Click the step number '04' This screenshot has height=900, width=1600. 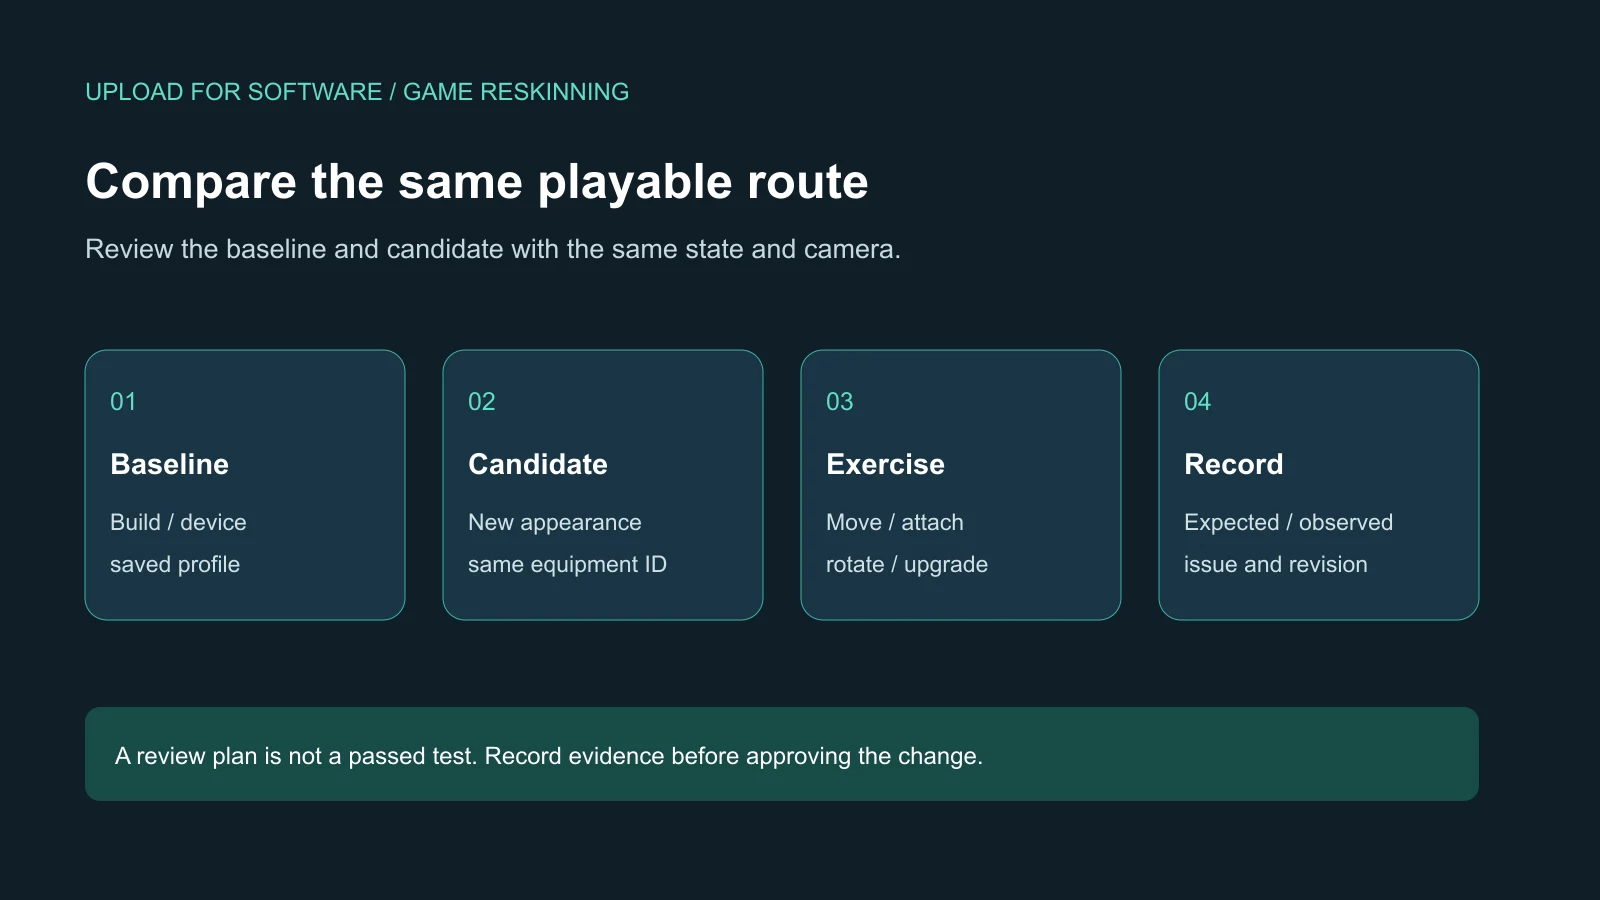point(1197,402)
